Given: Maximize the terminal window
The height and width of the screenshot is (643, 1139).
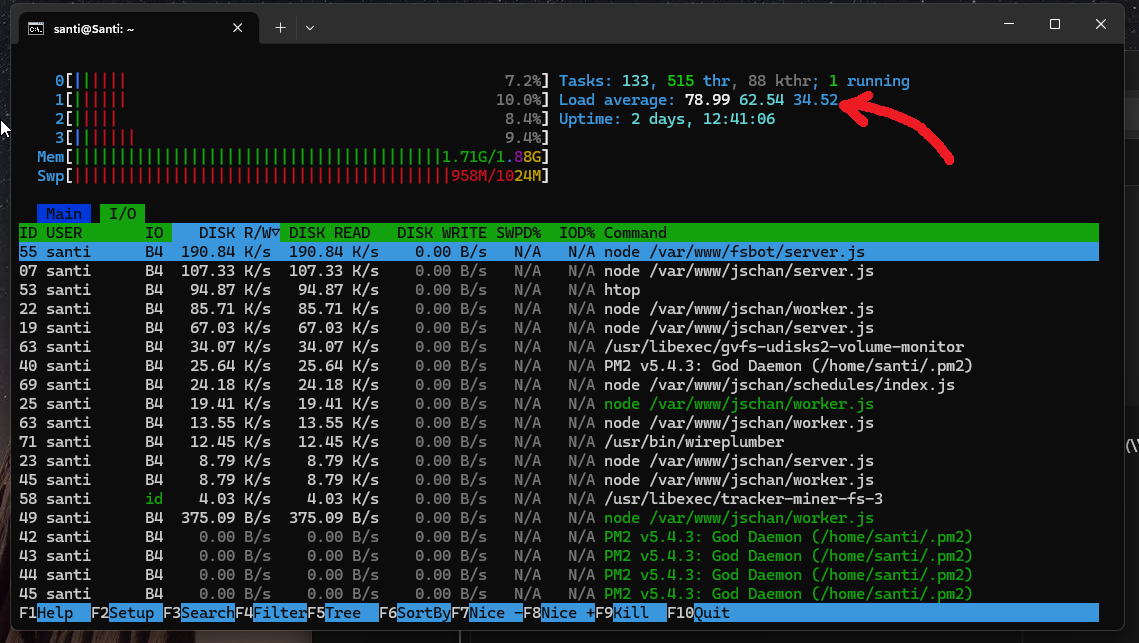Looking at the screenshot, I should pyautogui.click(x=1054, y=24).
